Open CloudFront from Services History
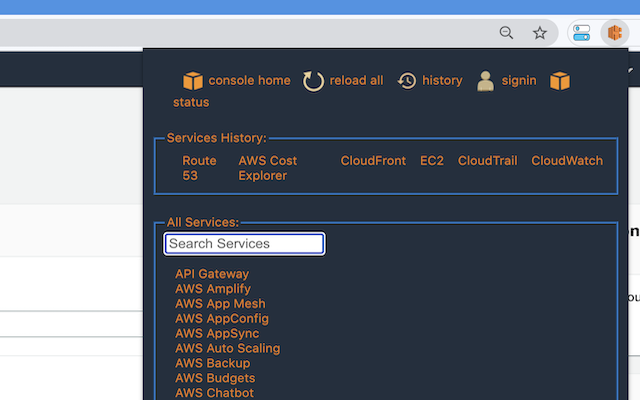This screenshot has width=640, height=400. click(373, 160)
